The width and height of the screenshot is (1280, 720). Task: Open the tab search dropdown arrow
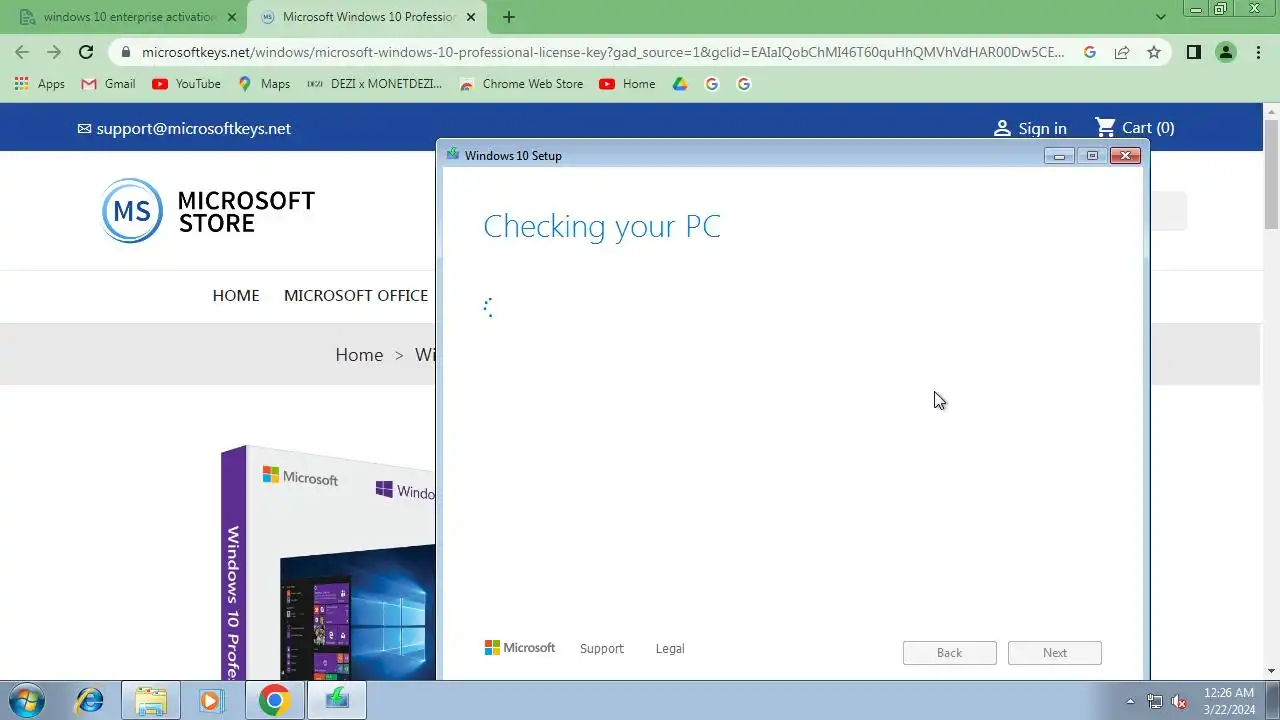point(1161,17)
